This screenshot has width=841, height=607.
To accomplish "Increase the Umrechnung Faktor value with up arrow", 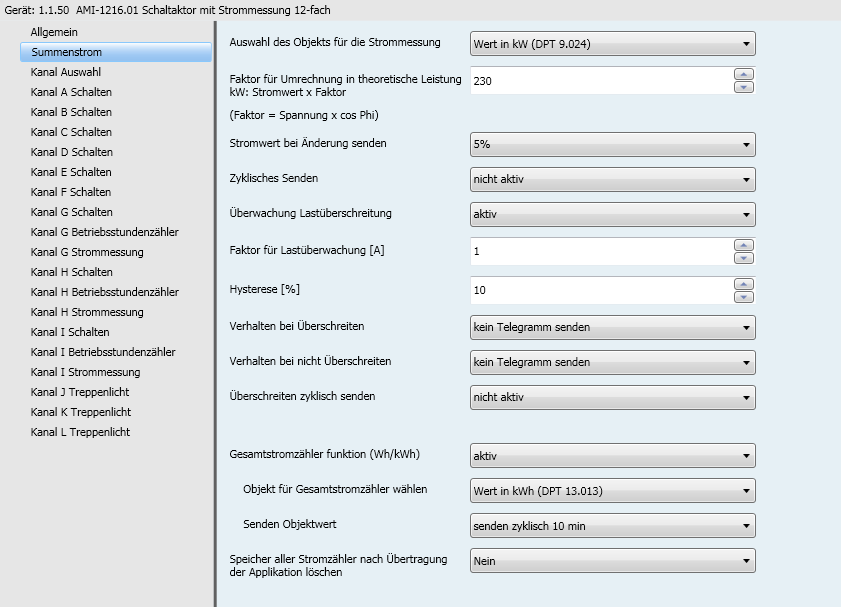I will pyautogui.click(x=743, y=74).
